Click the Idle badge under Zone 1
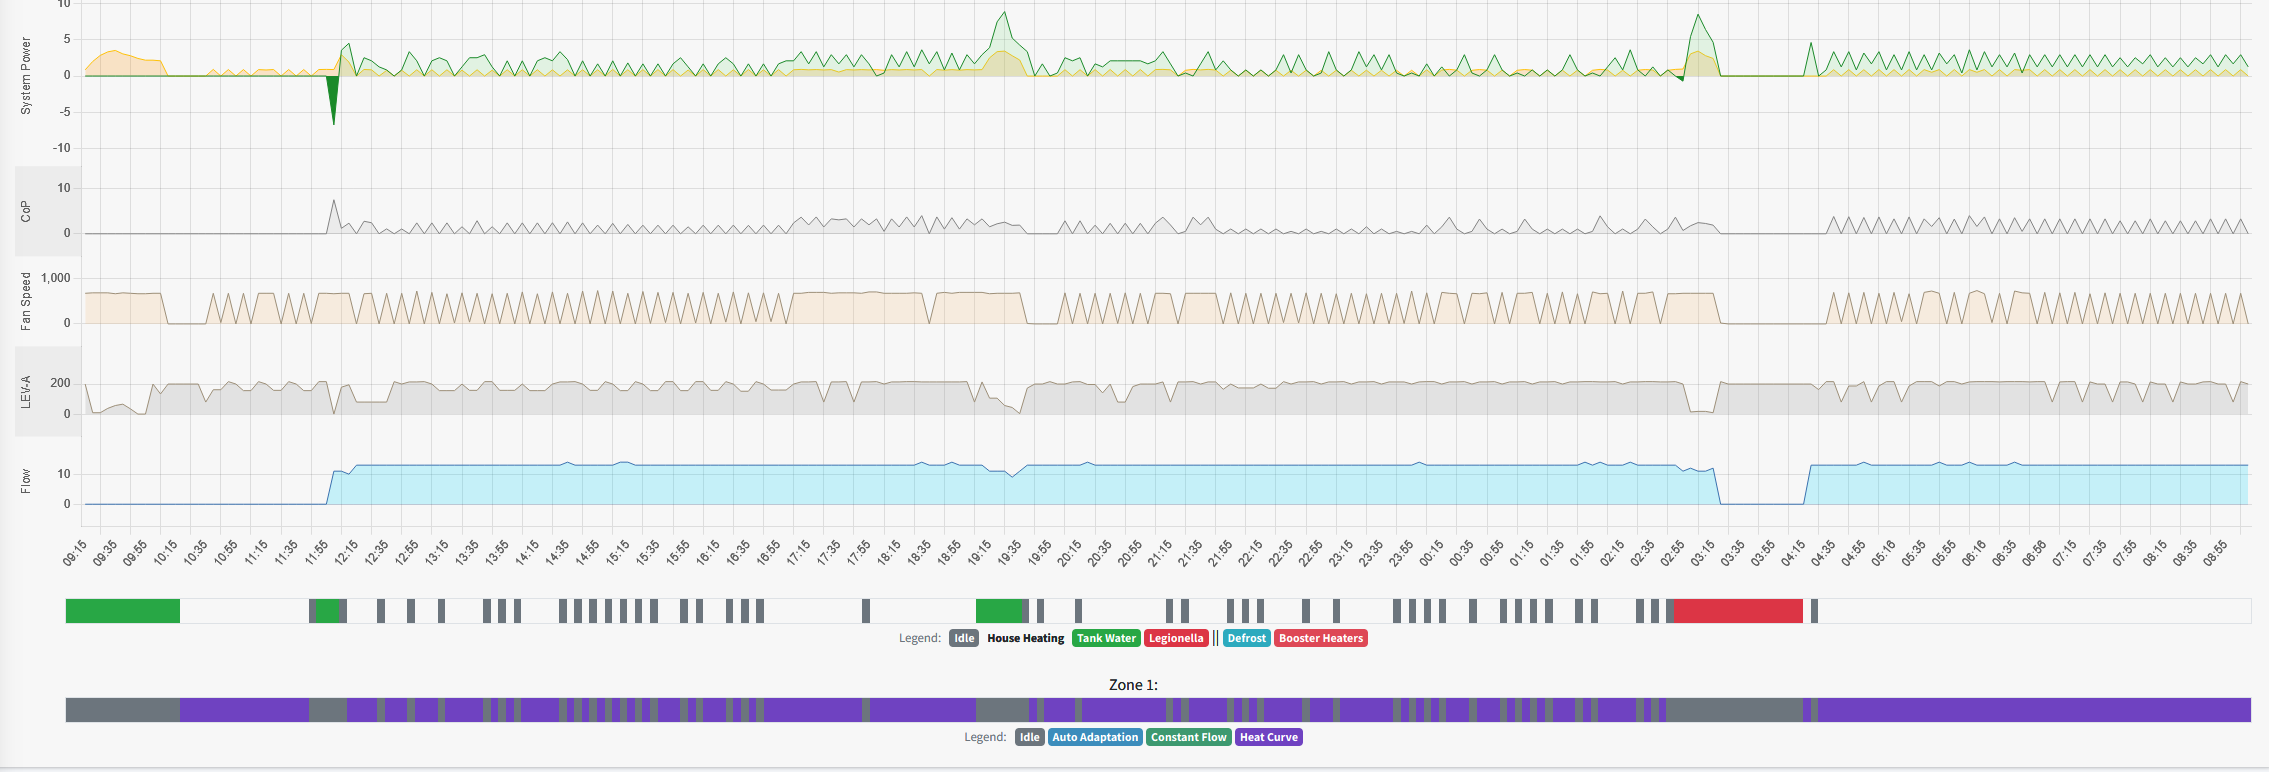 pos(1029,737)
